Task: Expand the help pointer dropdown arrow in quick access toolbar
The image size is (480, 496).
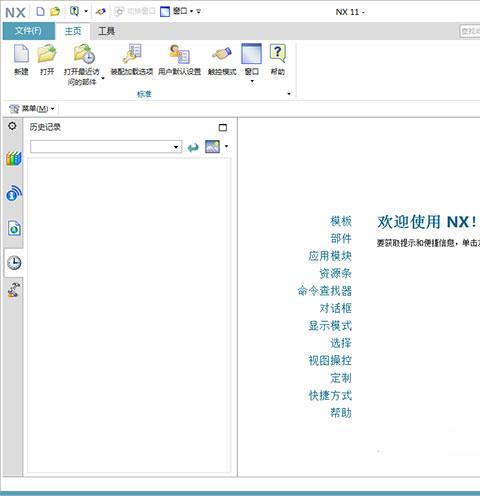Action: coord(86,12)
